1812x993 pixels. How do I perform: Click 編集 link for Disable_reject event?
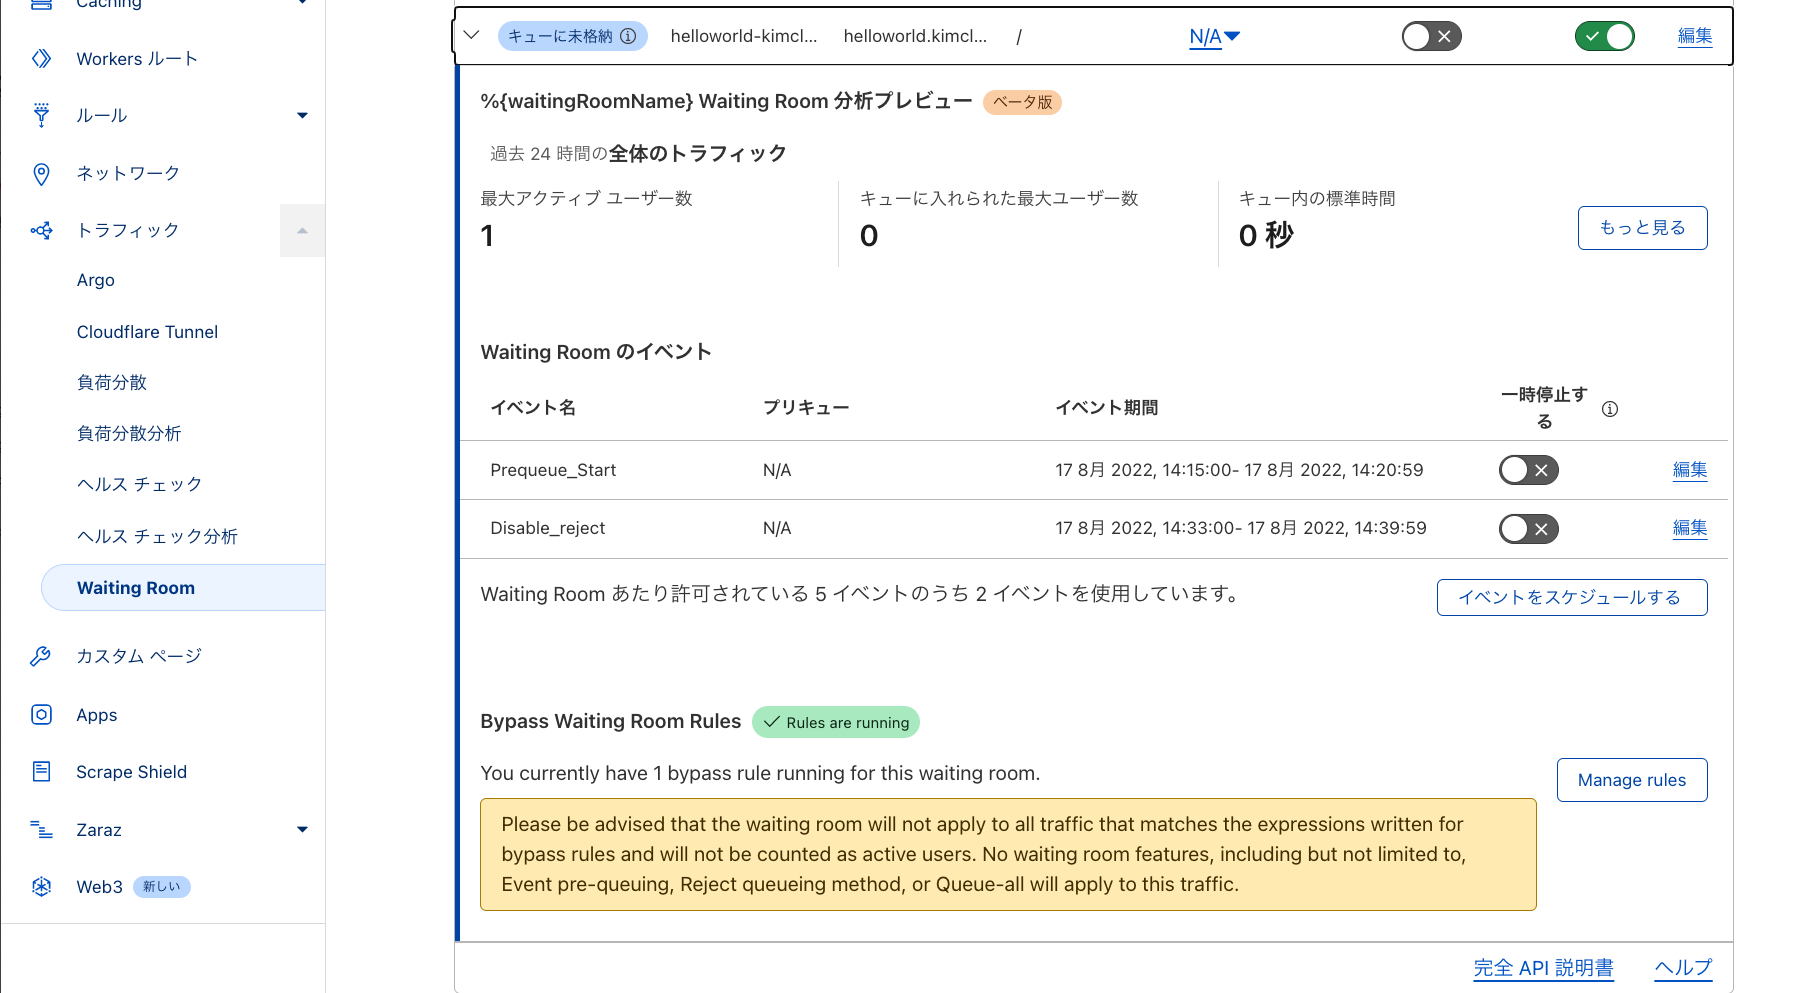click(1689, 528)
